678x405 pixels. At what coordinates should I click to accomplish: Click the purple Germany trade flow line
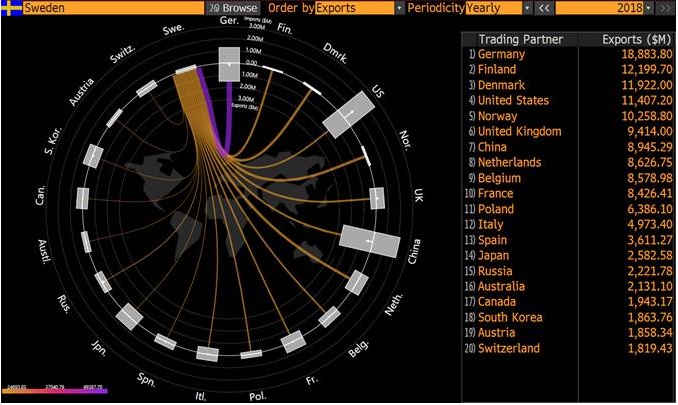point(229,117)
